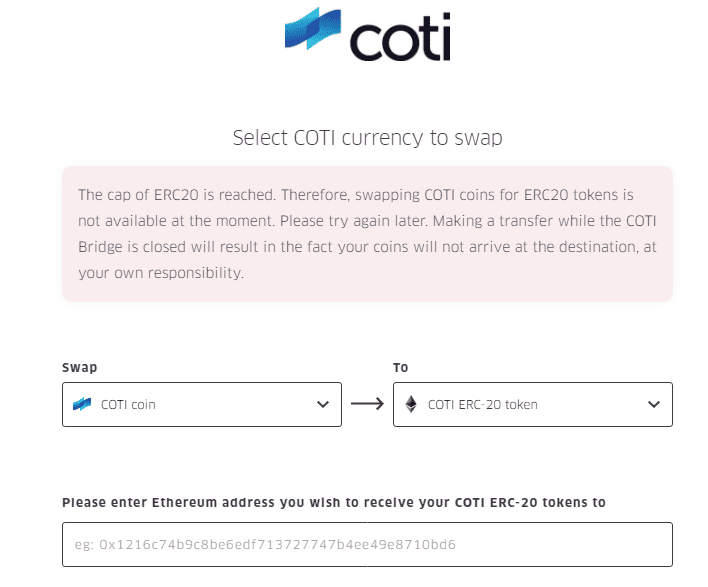
Task: Select the 'COTI ERC-20 token' text label
Action: pyautogui.click(x=483, y=405)
